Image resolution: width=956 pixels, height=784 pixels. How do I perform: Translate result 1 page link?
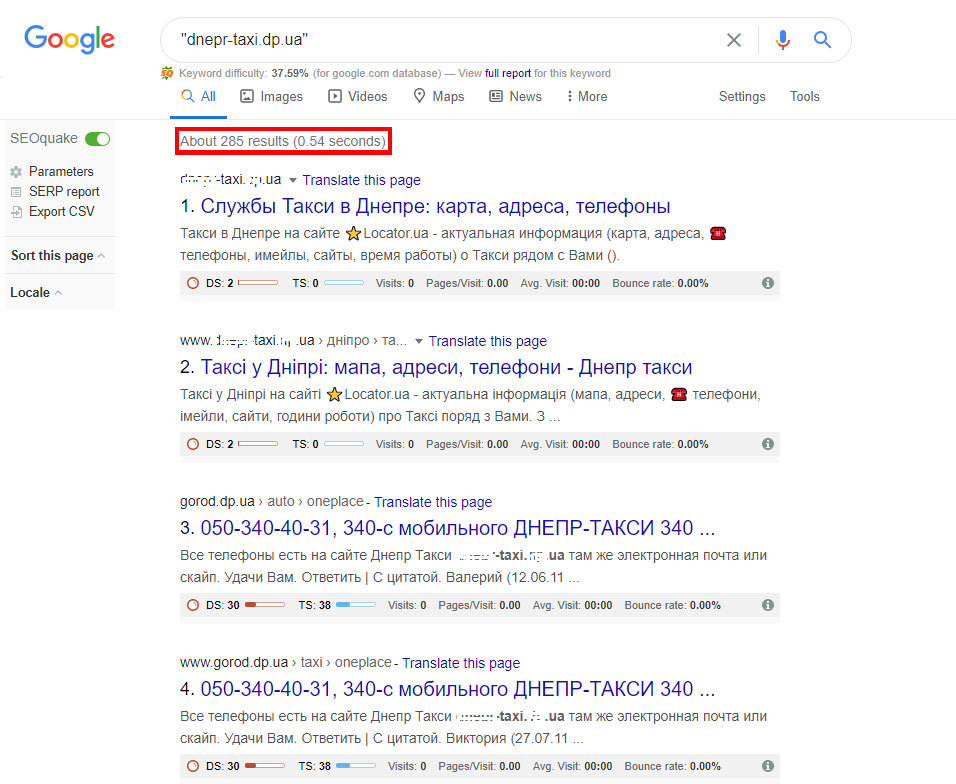[x=362, y=180]
